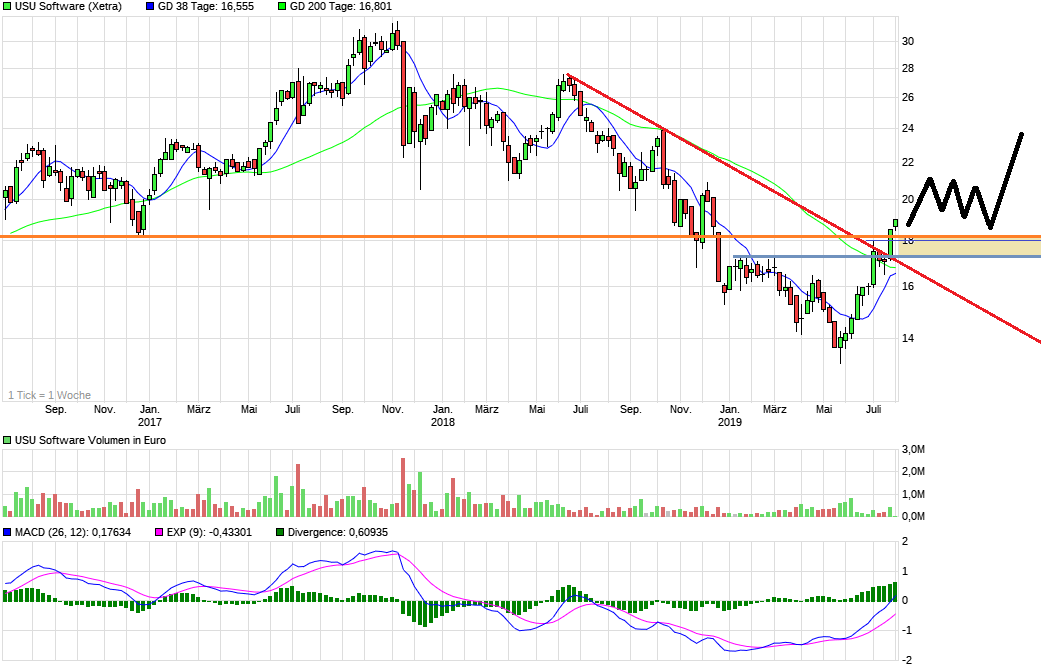
Task: Click the price axis value 28
Action: pos(908,68)
